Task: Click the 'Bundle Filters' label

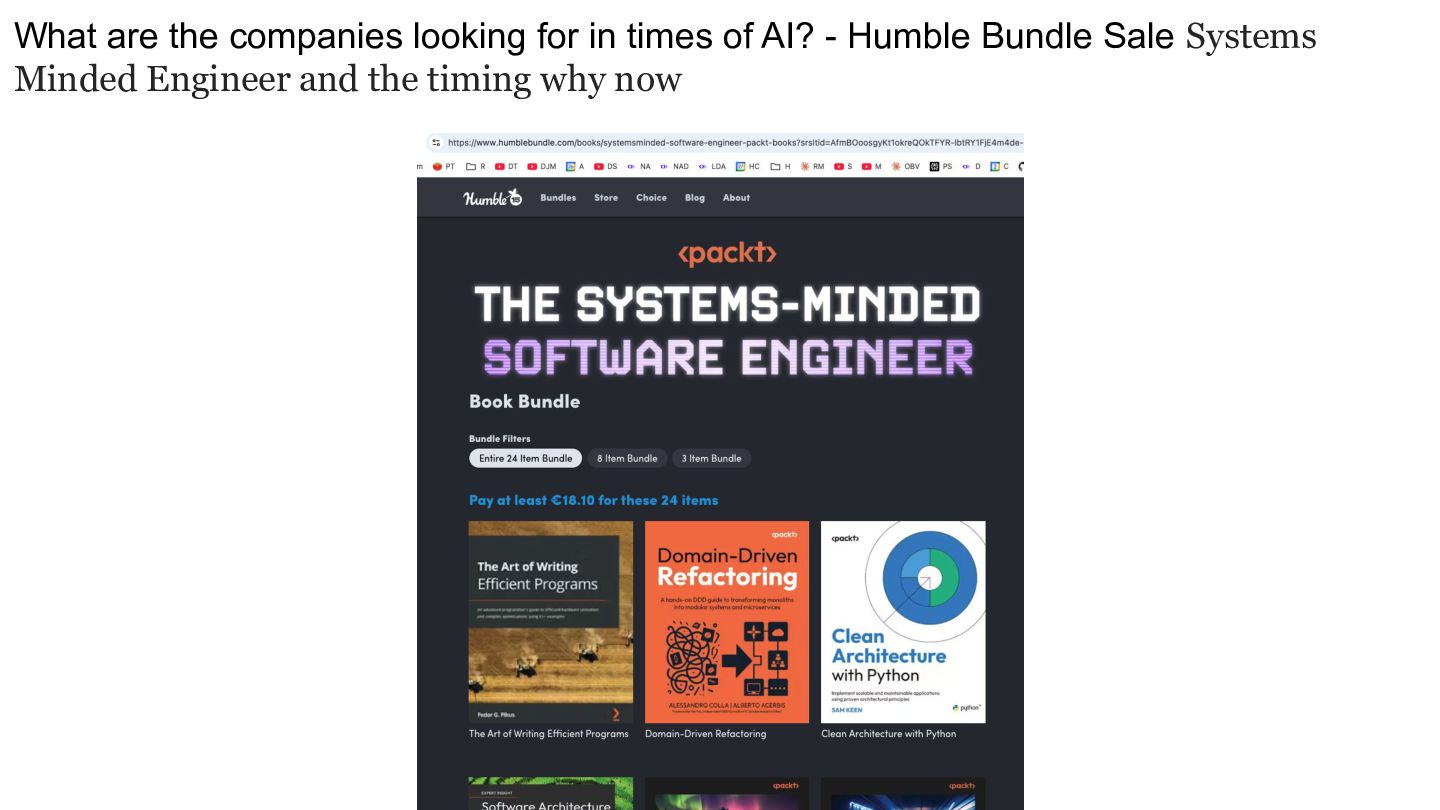Action: click(500, 439)
